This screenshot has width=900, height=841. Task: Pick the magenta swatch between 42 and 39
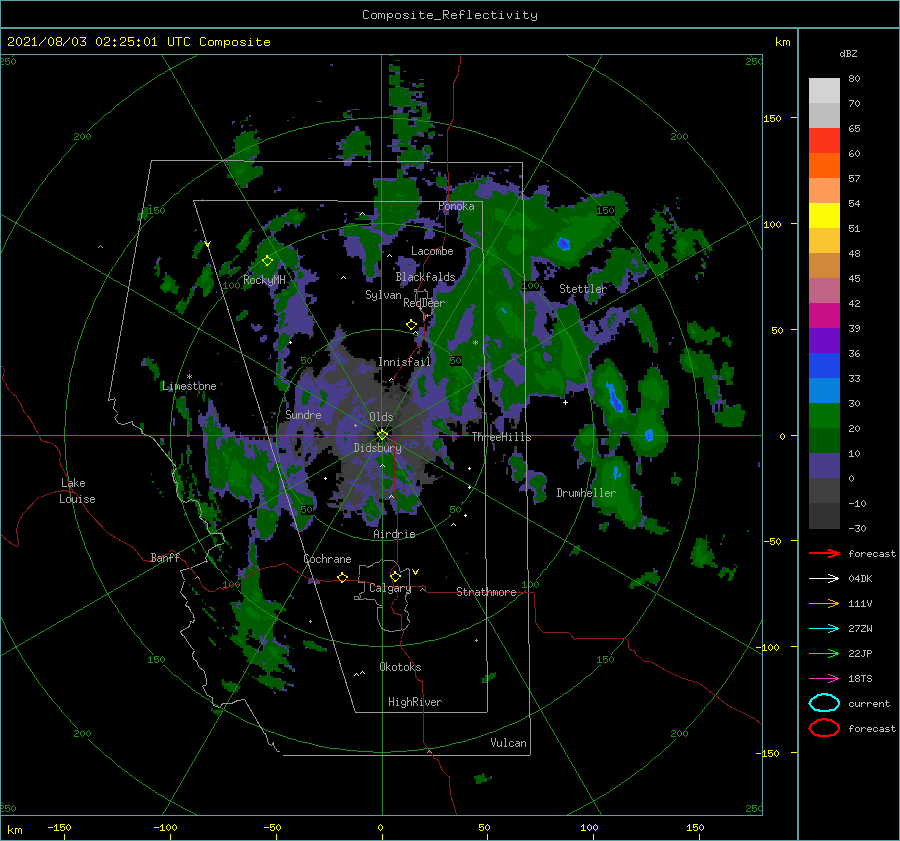[x=824, y=316]
